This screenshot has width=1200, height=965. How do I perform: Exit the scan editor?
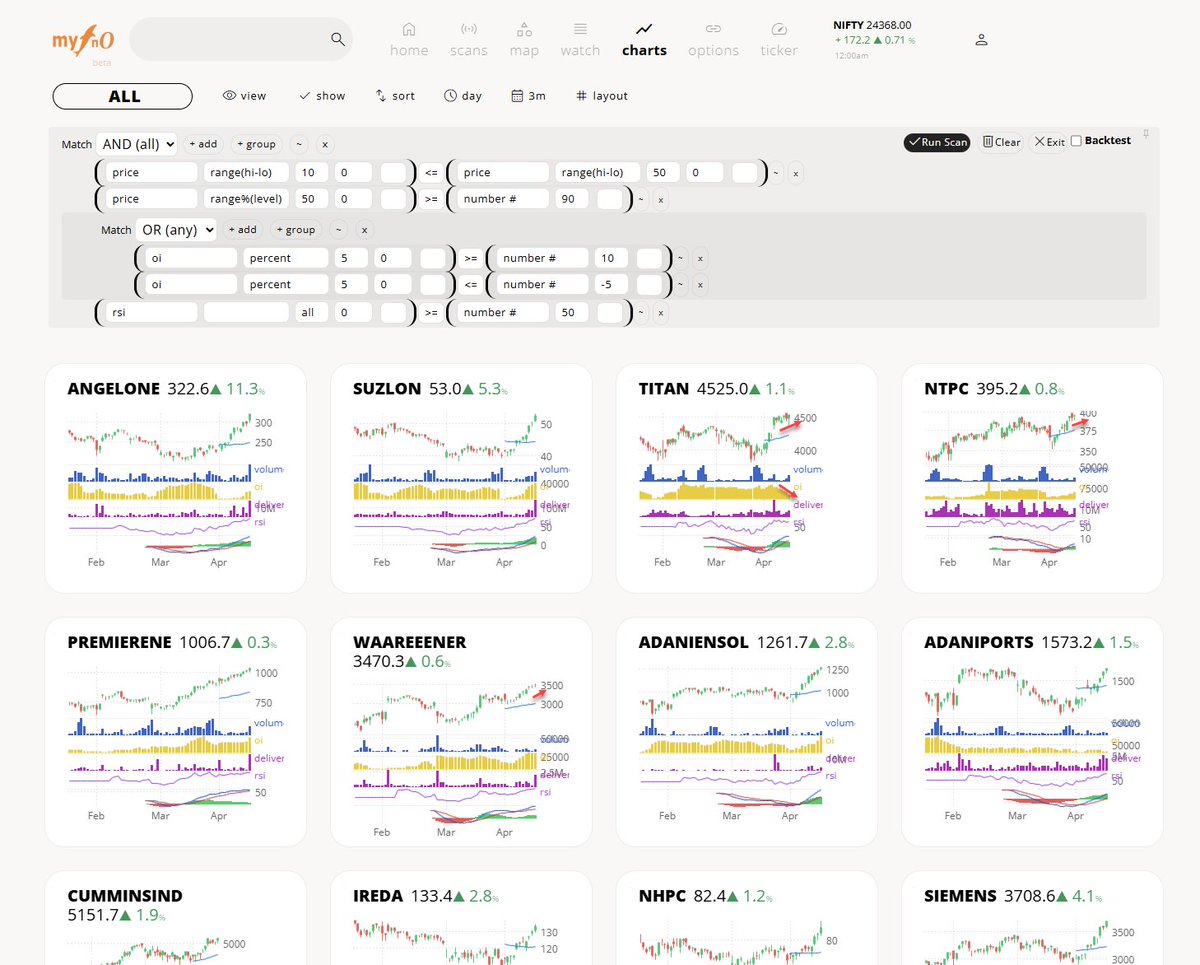click(x=1048, y=142)
